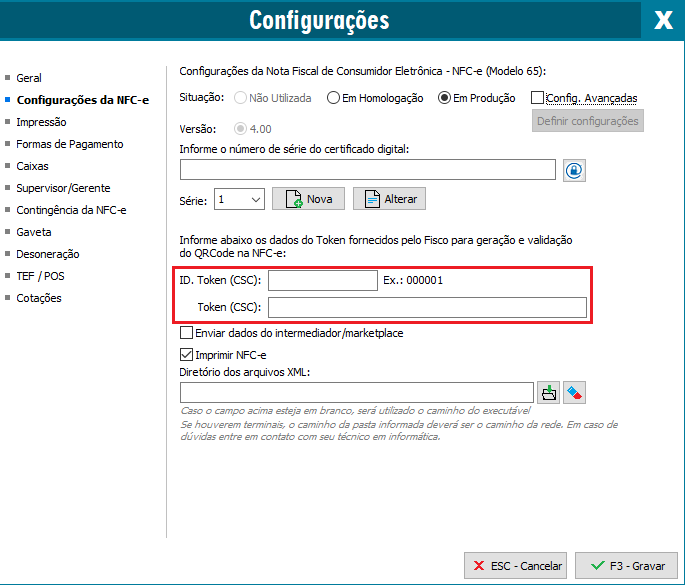The height and width of the screenshot is (585, 685).
Task: Close the Configurações window with X
Action: (x=662, y=20)
